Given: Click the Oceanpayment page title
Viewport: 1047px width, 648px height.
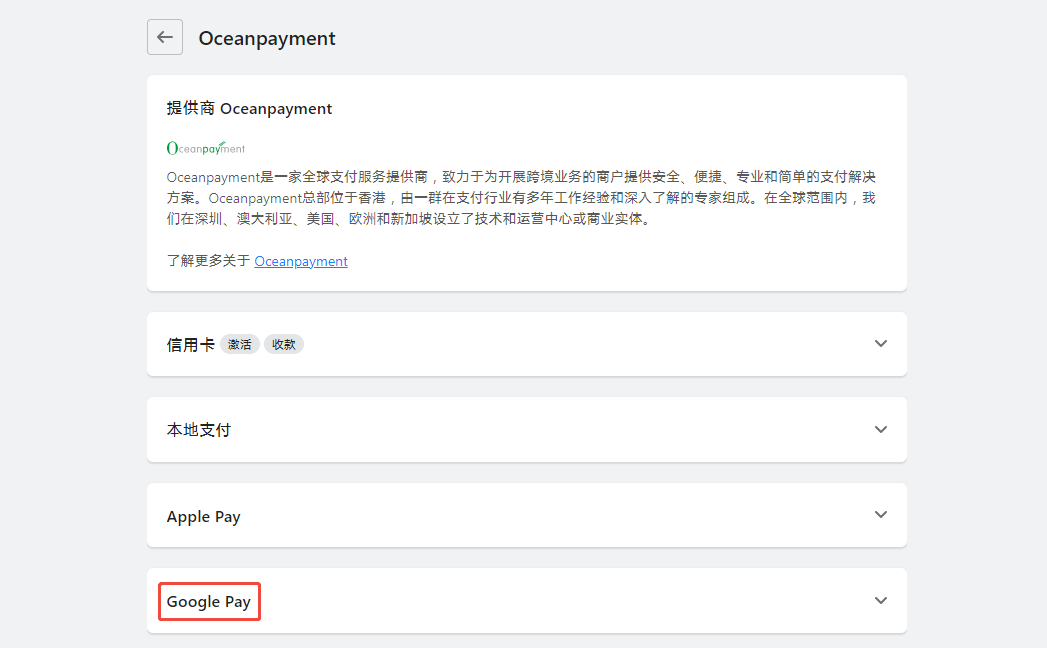Looking at the screenshot, I should coord(267,39).
